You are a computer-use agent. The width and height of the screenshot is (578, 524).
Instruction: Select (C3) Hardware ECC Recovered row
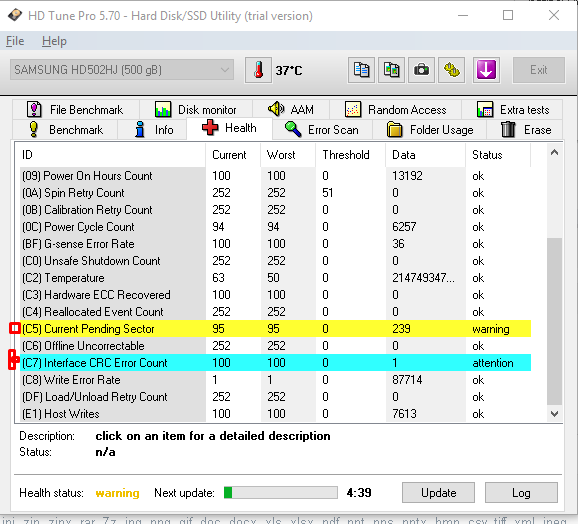[275, 295]
